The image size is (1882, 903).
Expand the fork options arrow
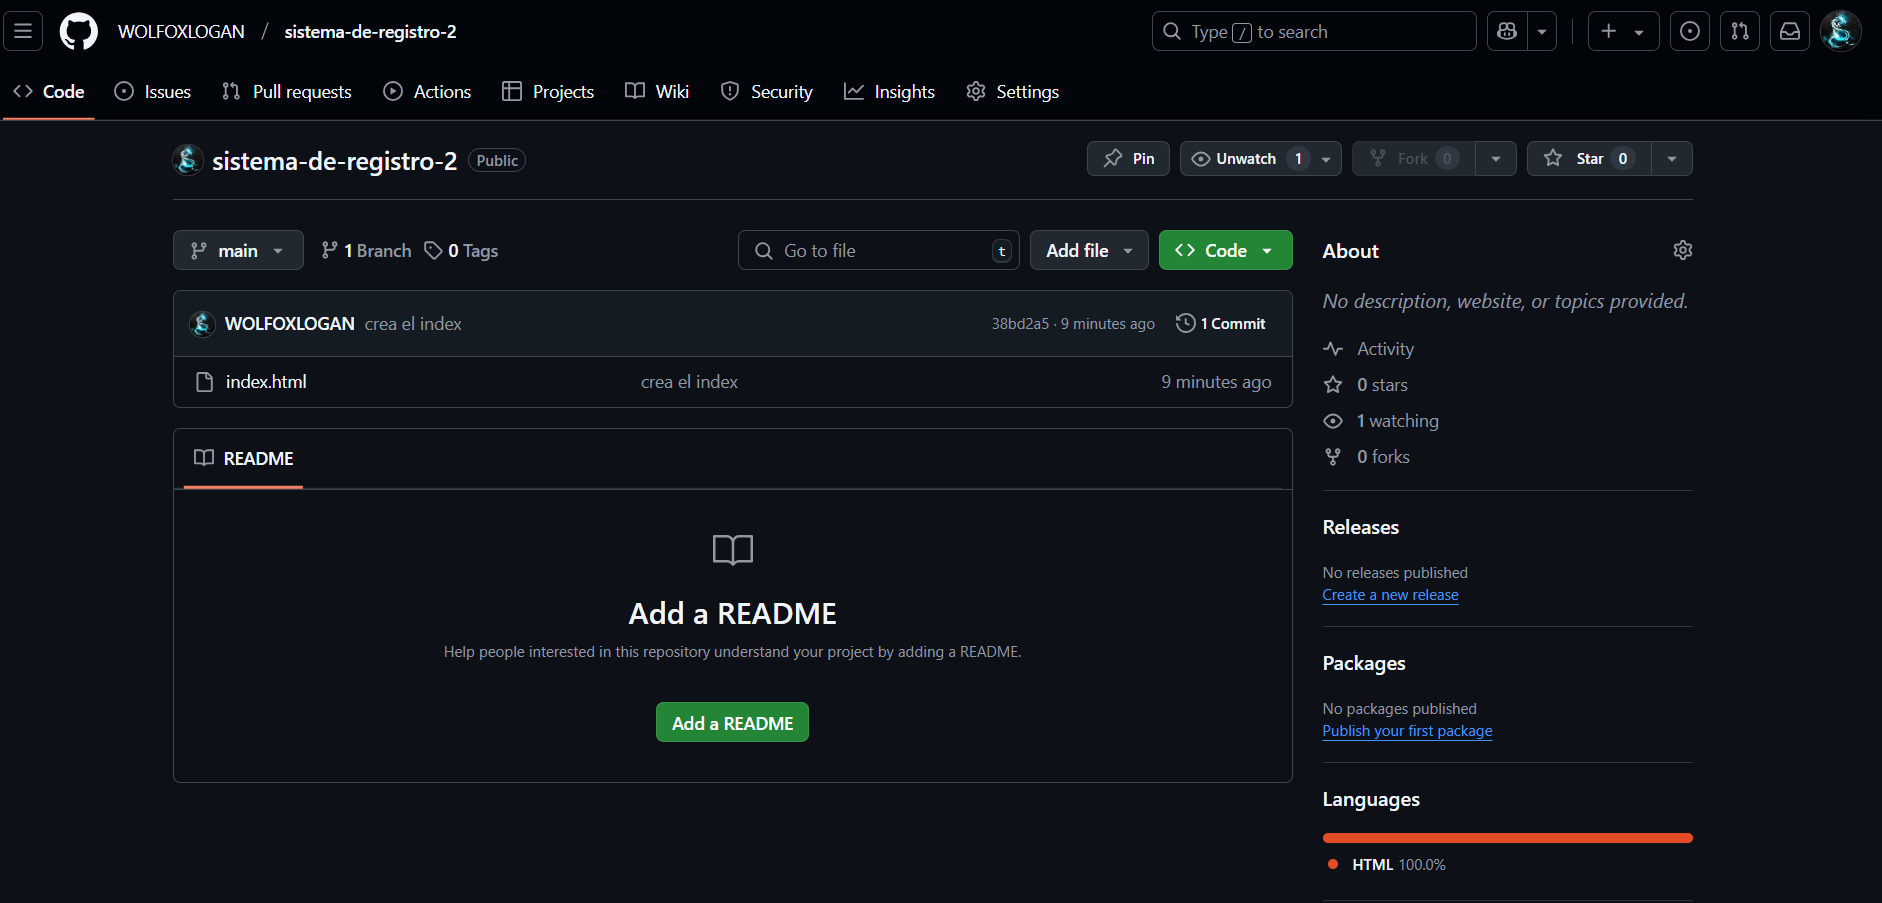1496,158
